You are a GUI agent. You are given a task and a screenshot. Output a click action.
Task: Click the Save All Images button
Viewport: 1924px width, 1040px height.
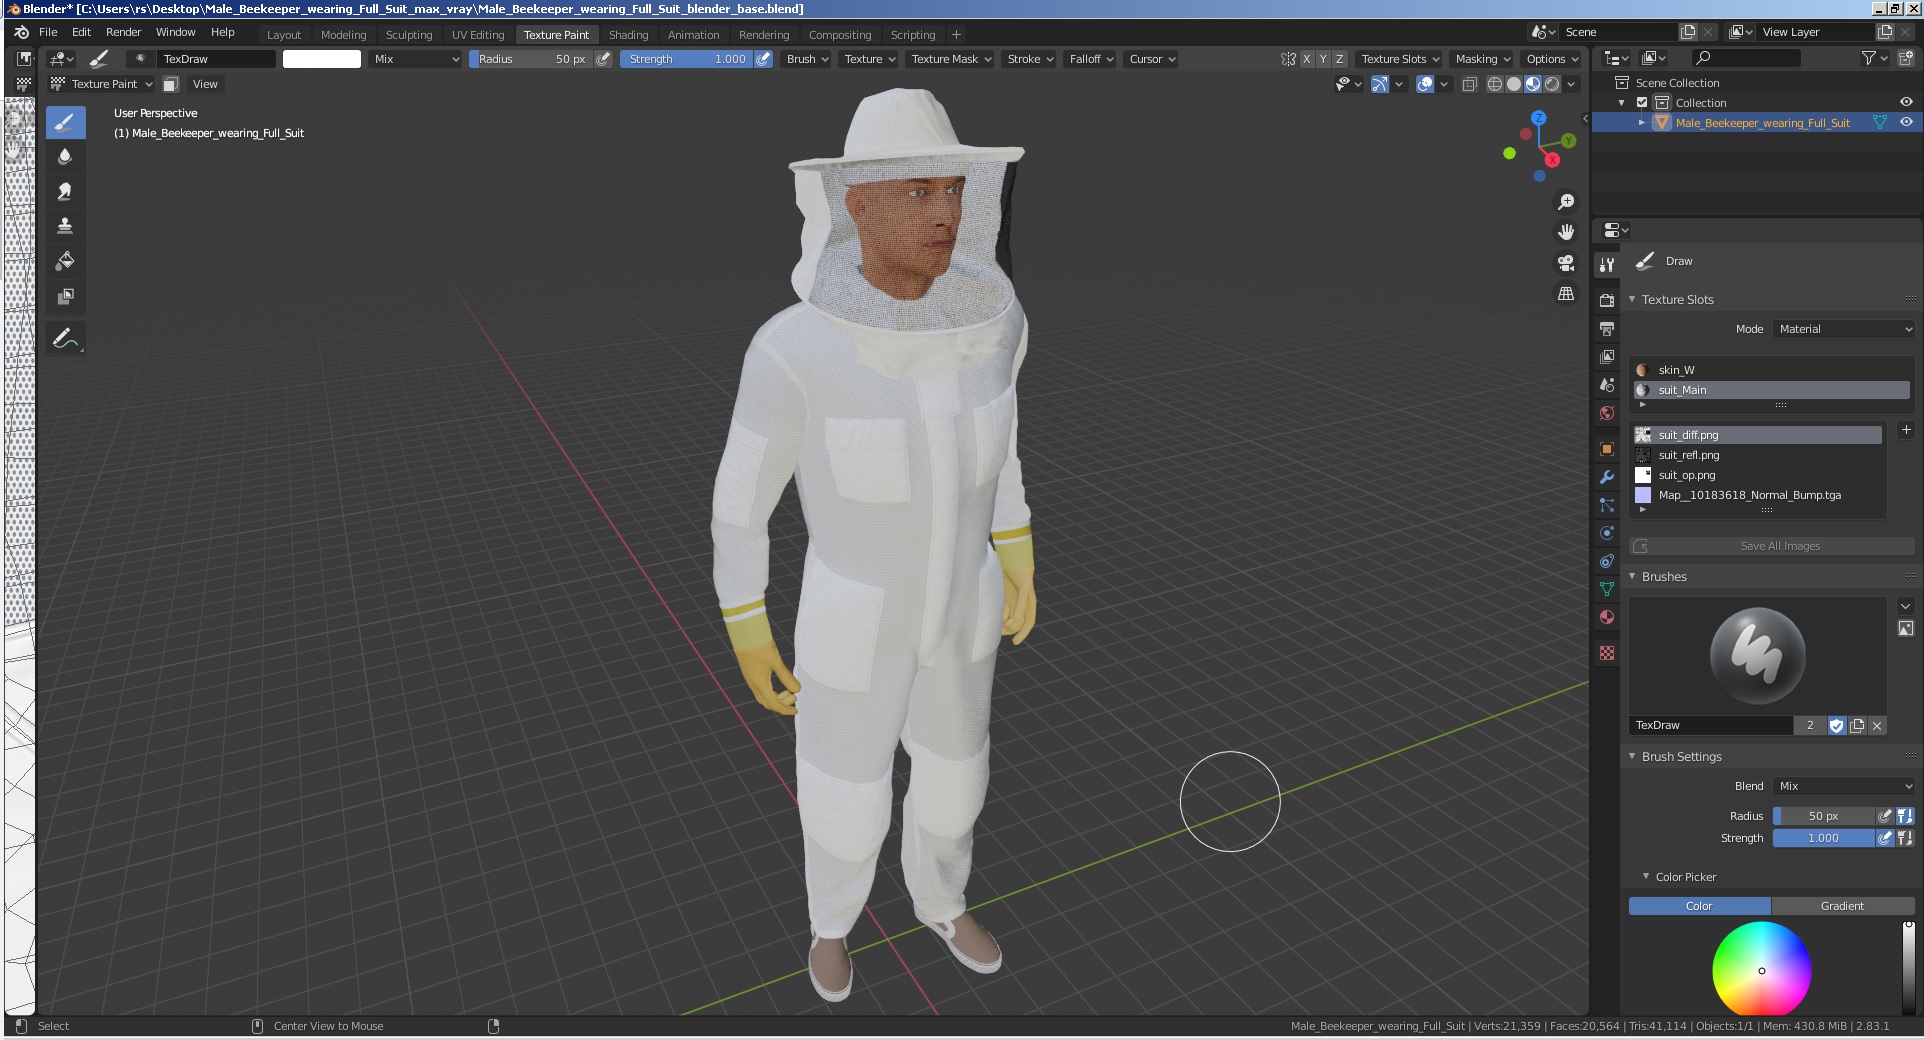(x=1772, y=546)
